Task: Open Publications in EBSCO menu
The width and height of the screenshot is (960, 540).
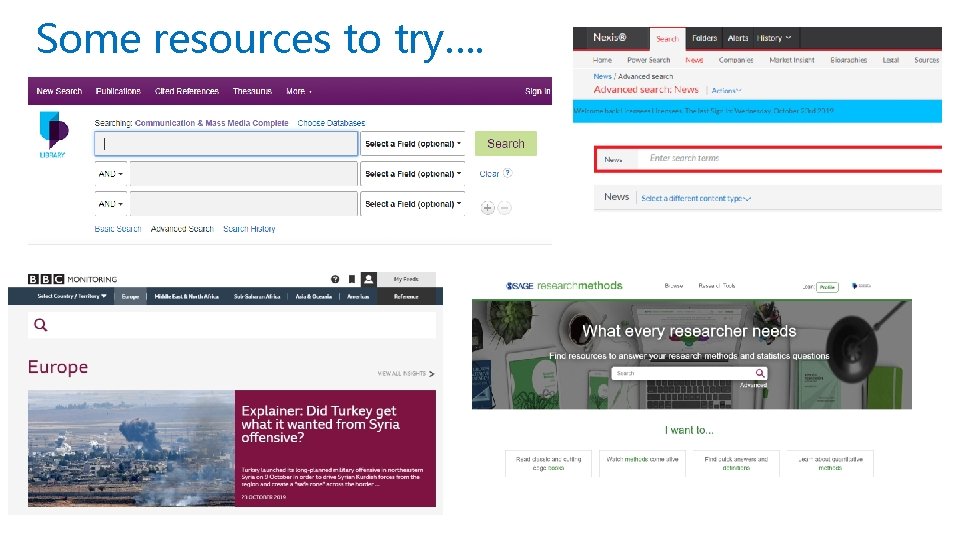Action: click(118, 91)
